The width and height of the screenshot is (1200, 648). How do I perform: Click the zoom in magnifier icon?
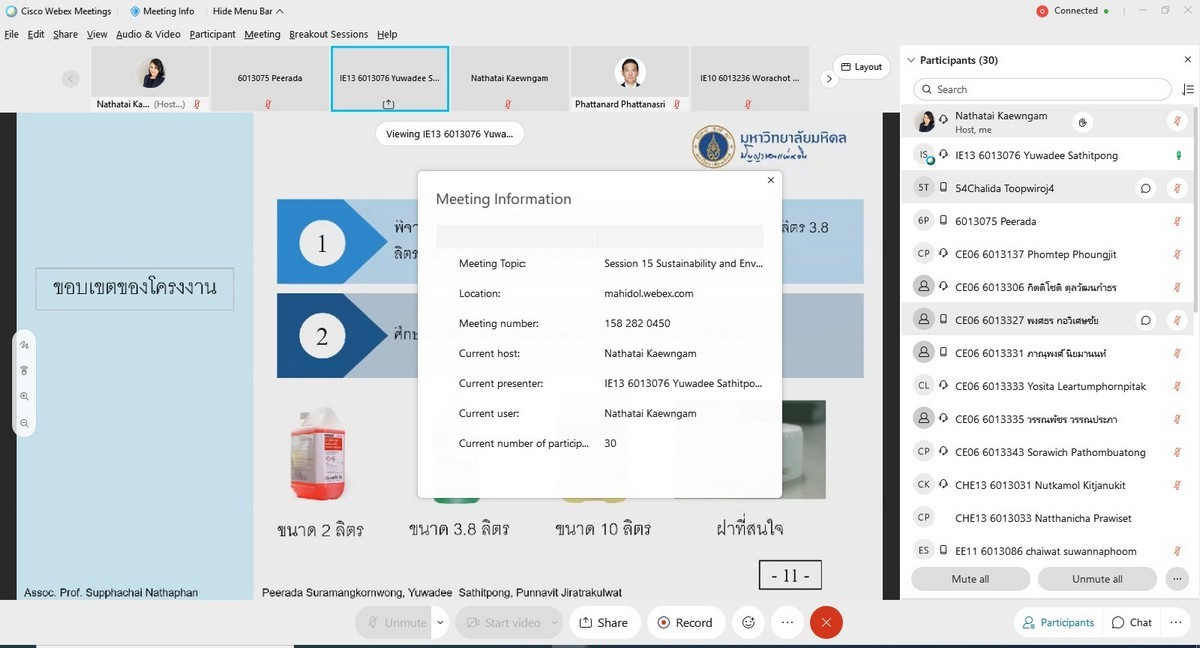[24, 397]
